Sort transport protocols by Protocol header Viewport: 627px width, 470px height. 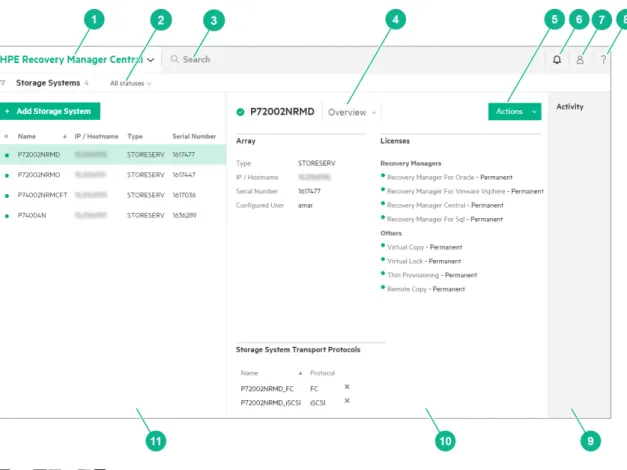[x=322, y=373]
